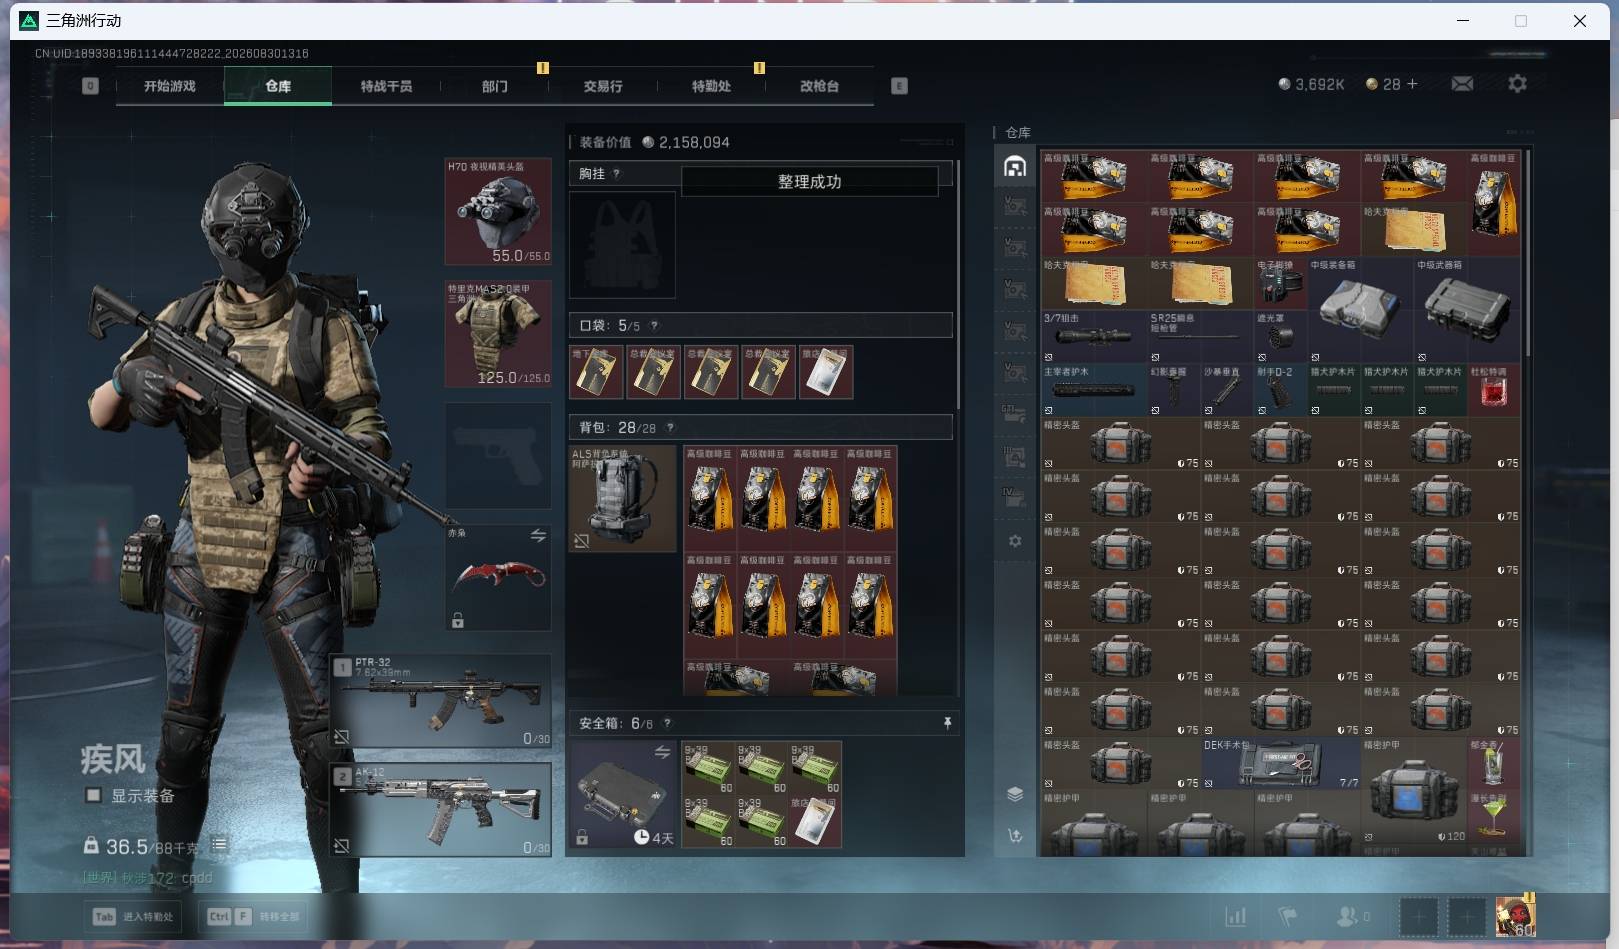Switch to the 改枪台 tab
Image resolution: width=1619 pixels, height=949 pixels.
coord(819,86)
